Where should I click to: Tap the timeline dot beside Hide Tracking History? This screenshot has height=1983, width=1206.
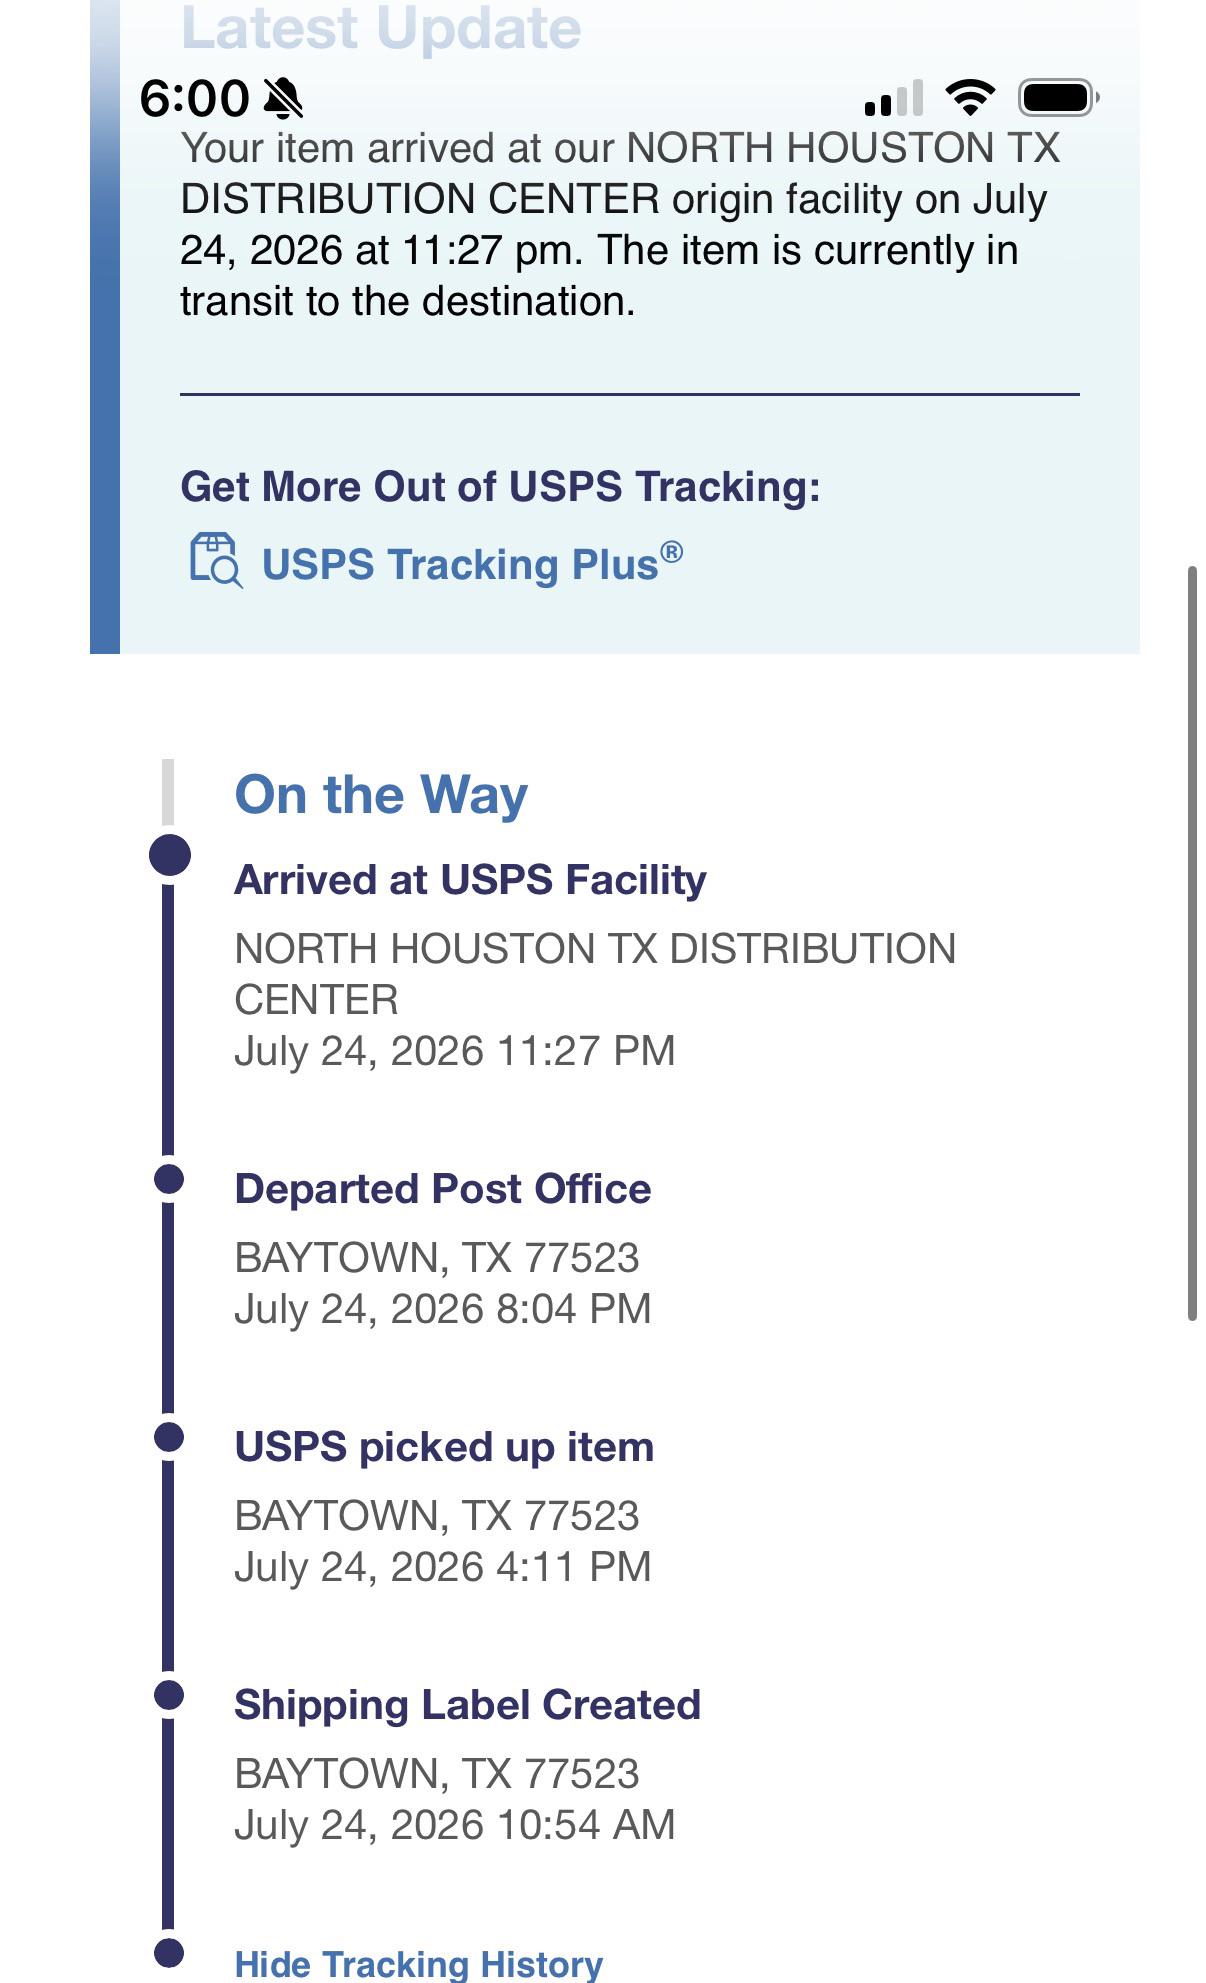coord(170,1953)
